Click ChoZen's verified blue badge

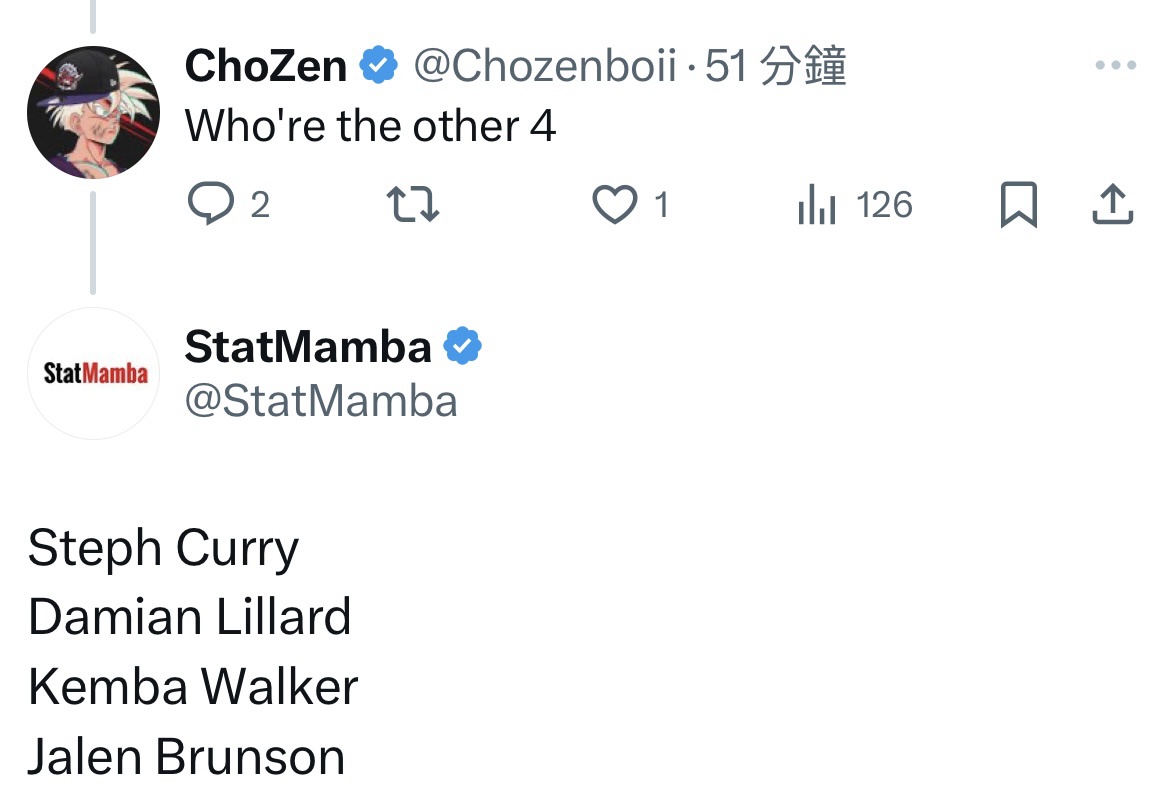tap(379, 67)
